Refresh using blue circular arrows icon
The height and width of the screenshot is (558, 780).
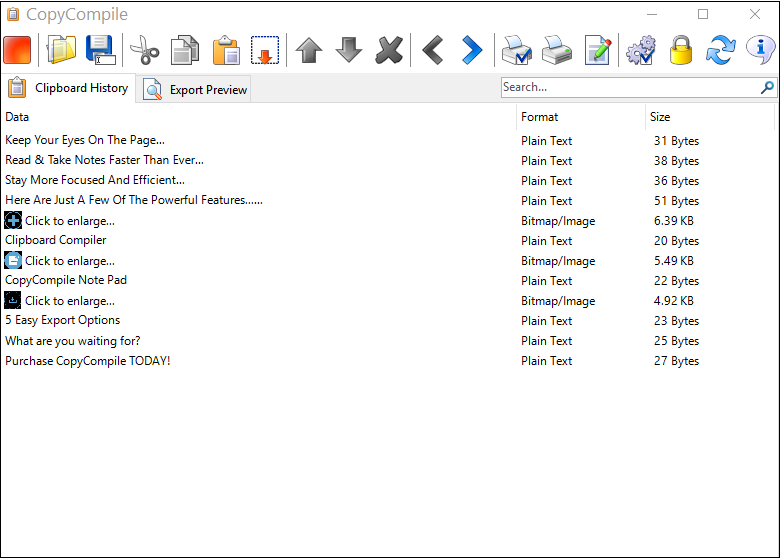720,50
